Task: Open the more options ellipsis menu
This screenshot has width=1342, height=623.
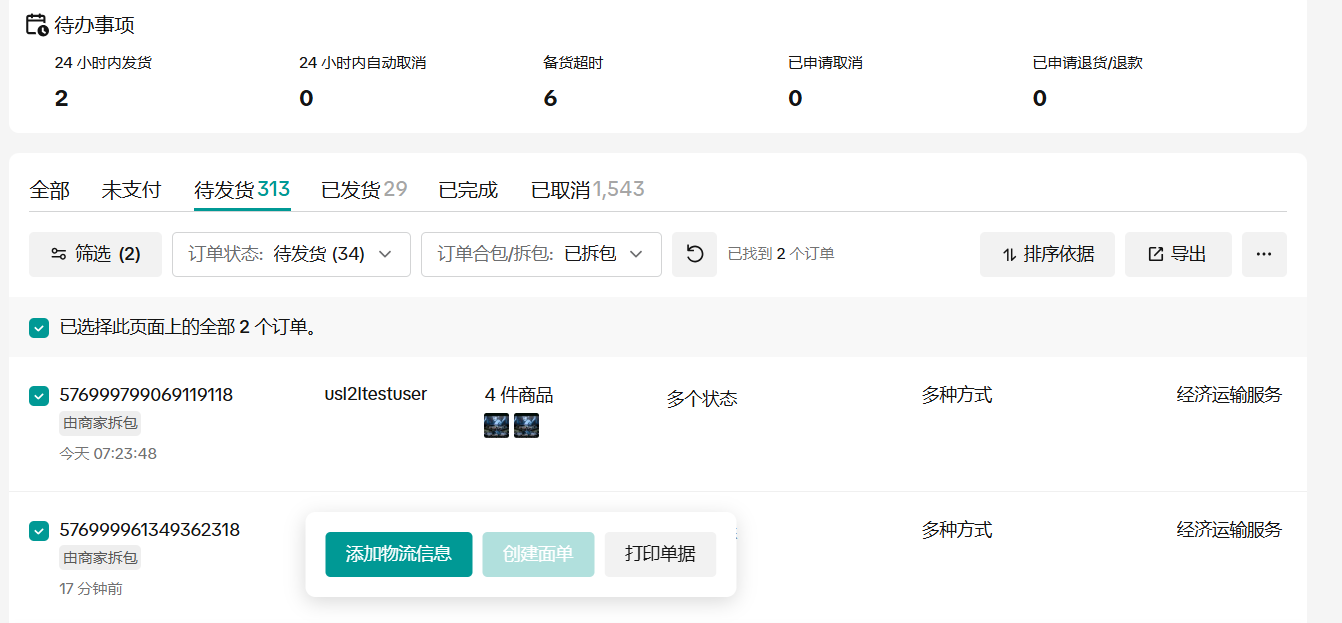Action: click(1264, 254)
